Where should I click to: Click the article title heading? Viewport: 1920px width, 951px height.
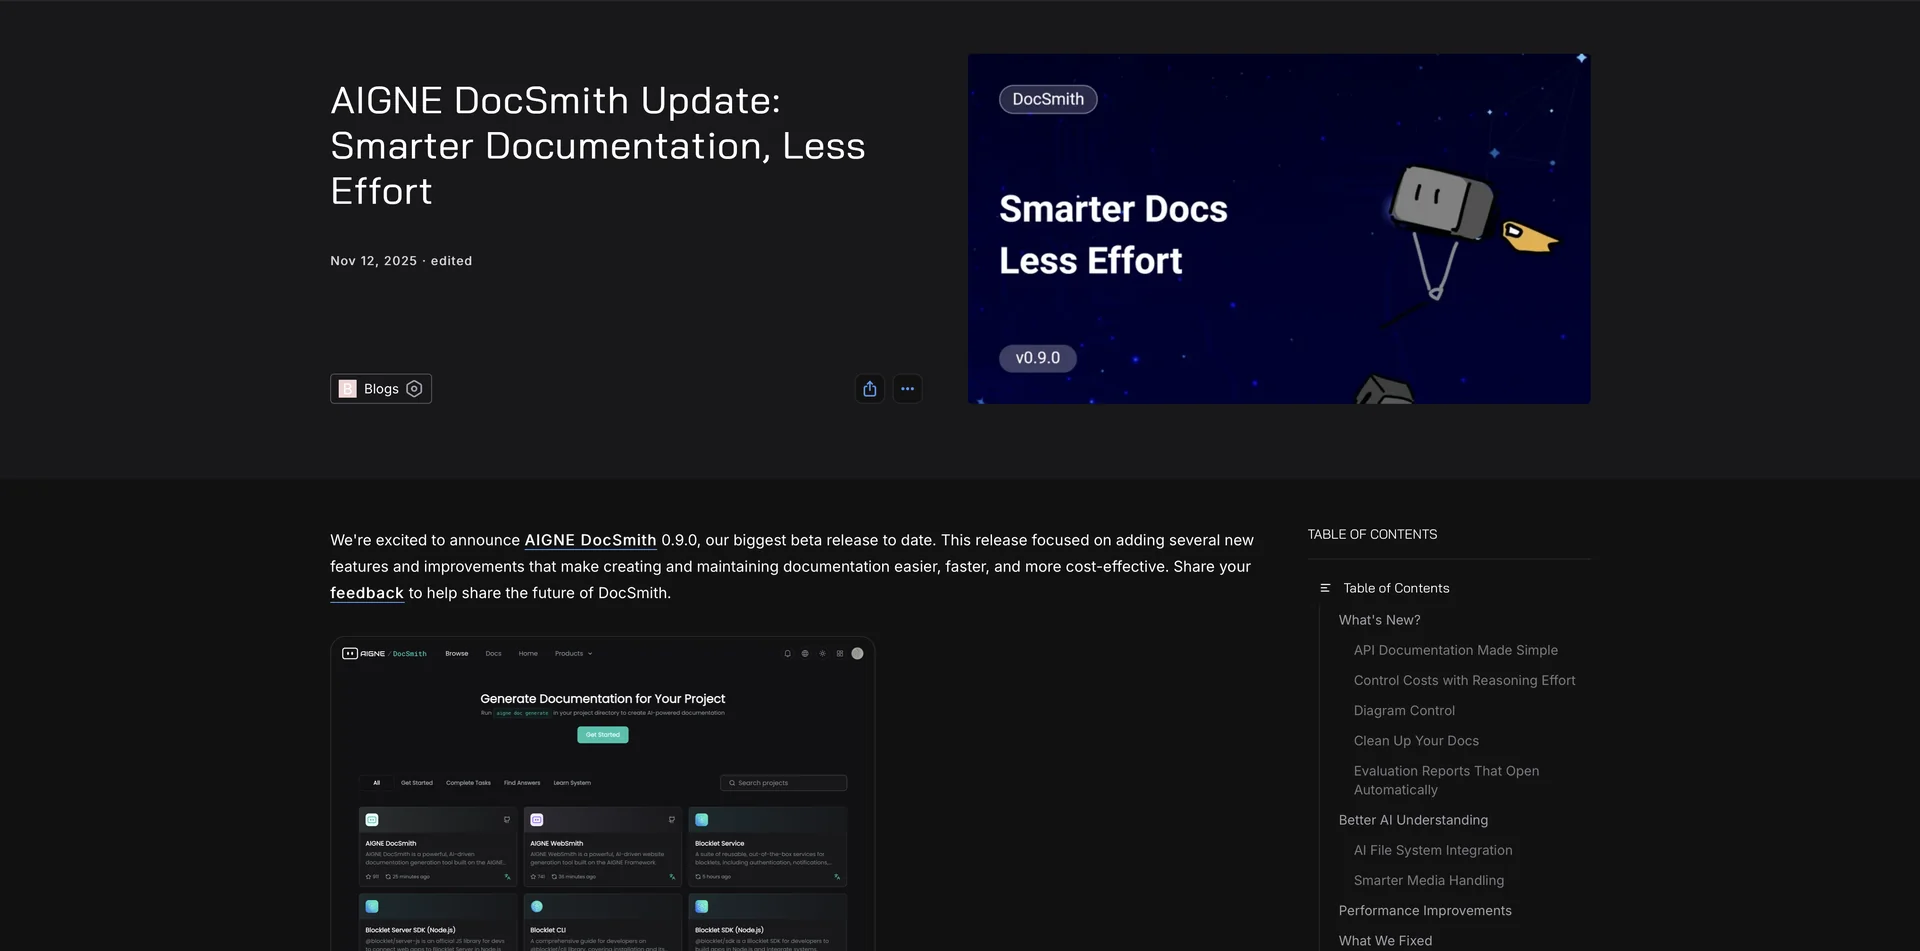point(598,146)
